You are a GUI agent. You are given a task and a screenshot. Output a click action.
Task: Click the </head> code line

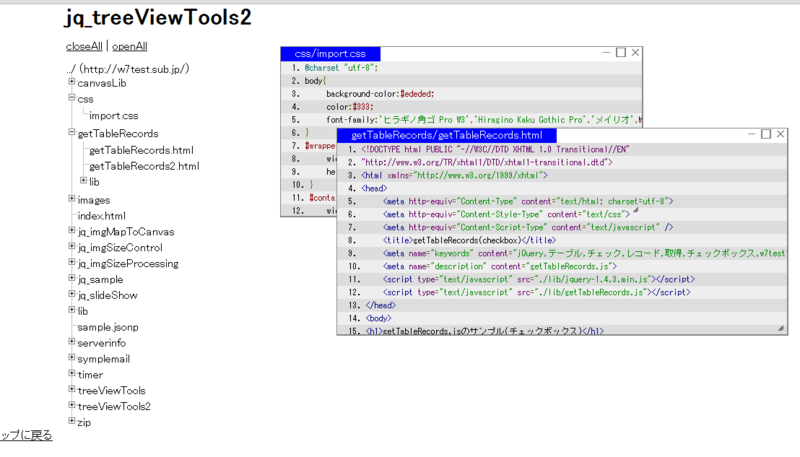[x=562, y=306]
